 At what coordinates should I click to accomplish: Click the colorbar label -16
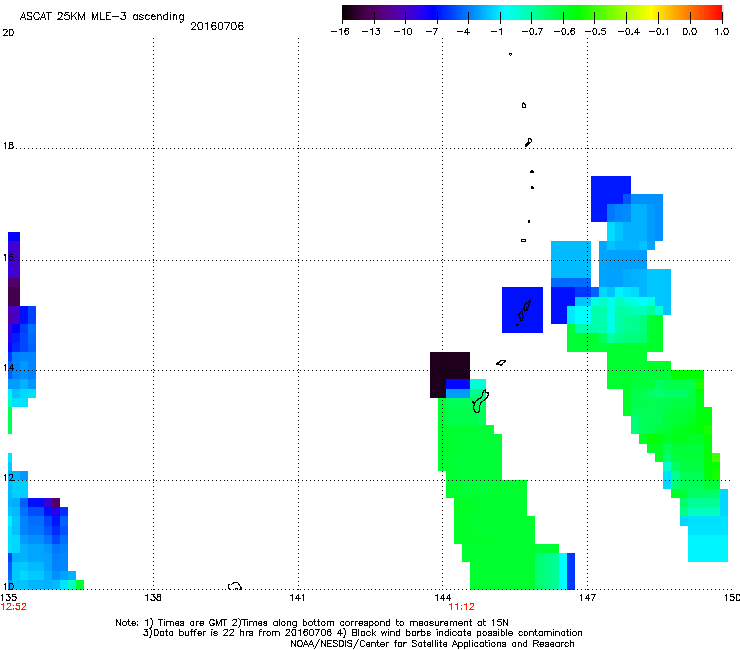point(340,32)
